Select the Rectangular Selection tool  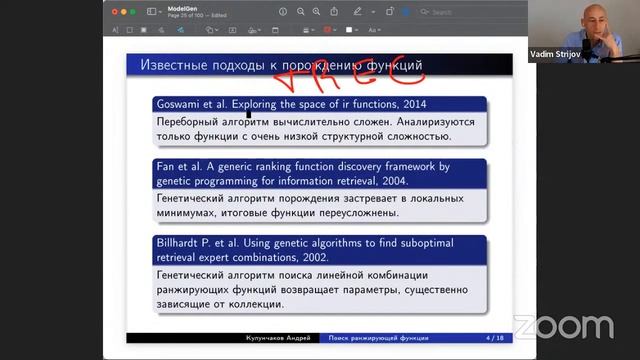129,30
